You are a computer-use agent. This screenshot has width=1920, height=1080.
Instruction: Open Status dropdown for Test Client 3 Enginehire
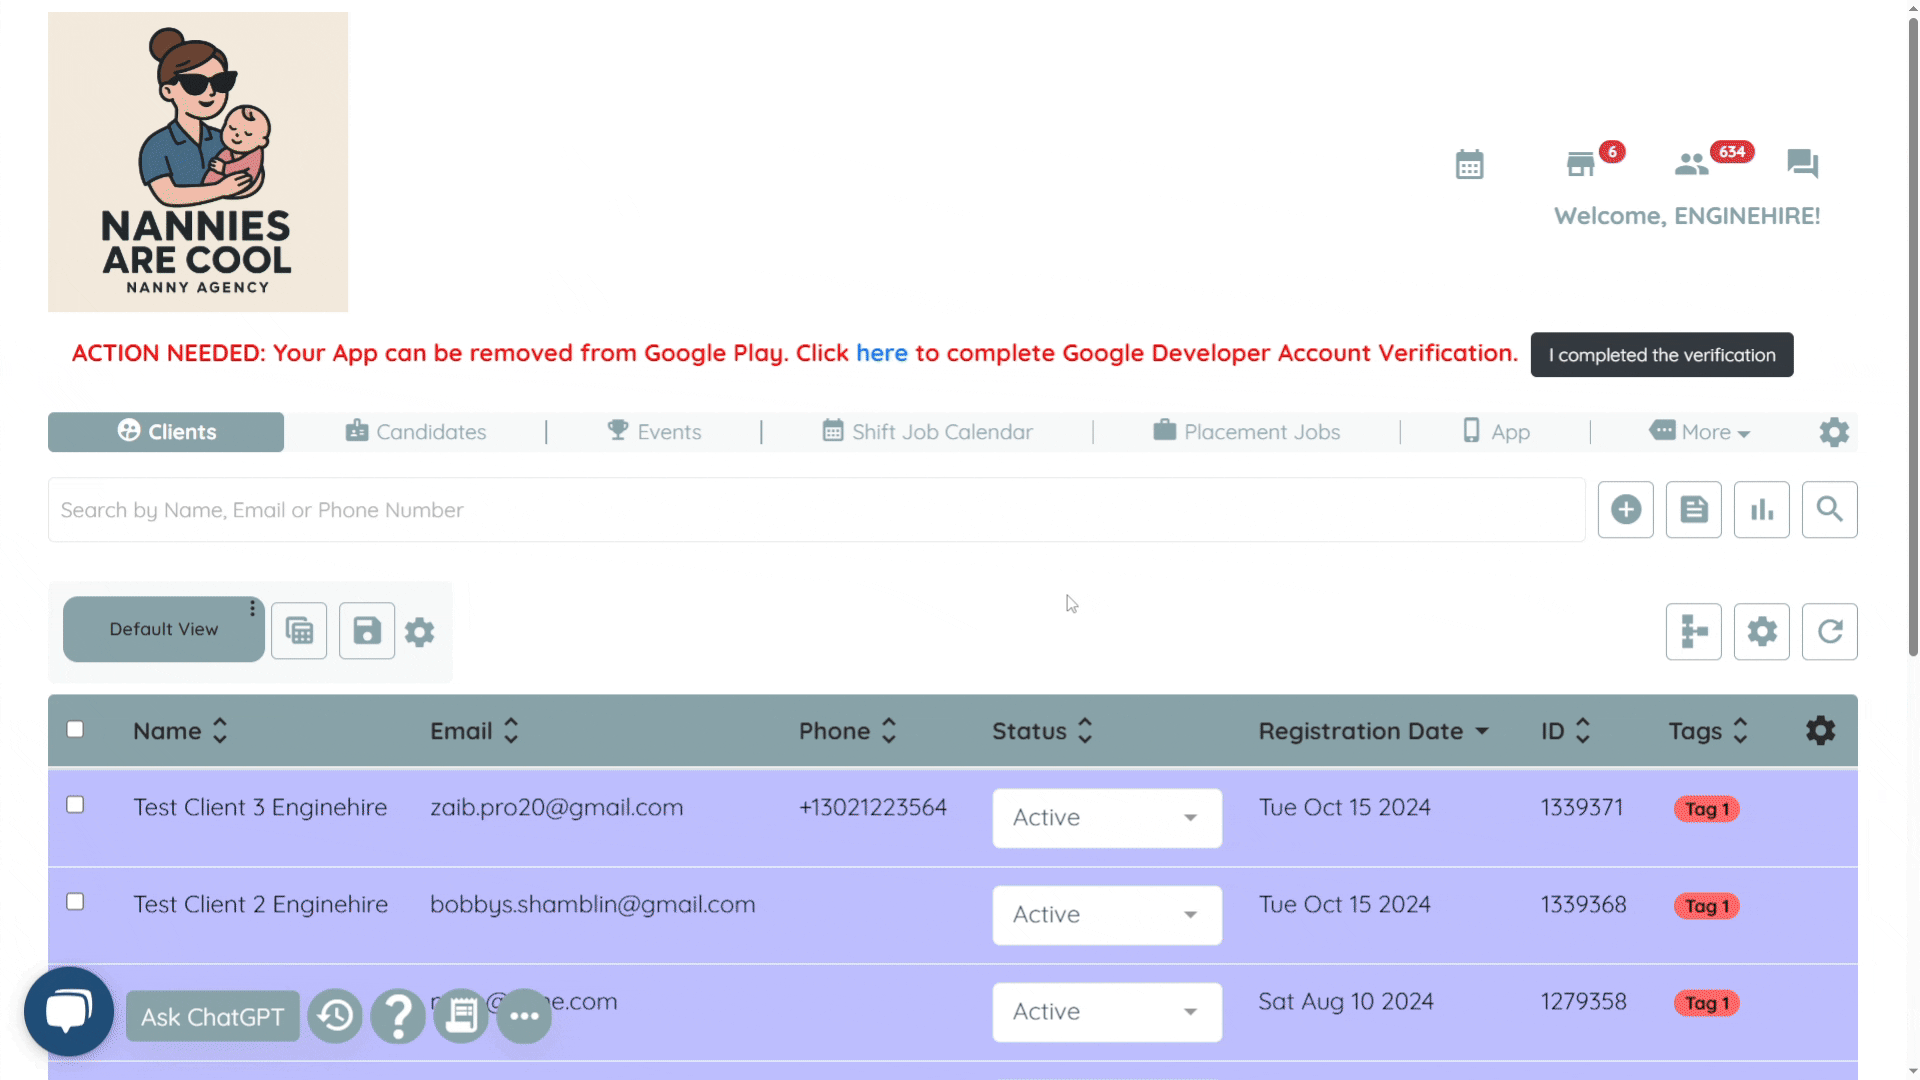[1107, 818]
